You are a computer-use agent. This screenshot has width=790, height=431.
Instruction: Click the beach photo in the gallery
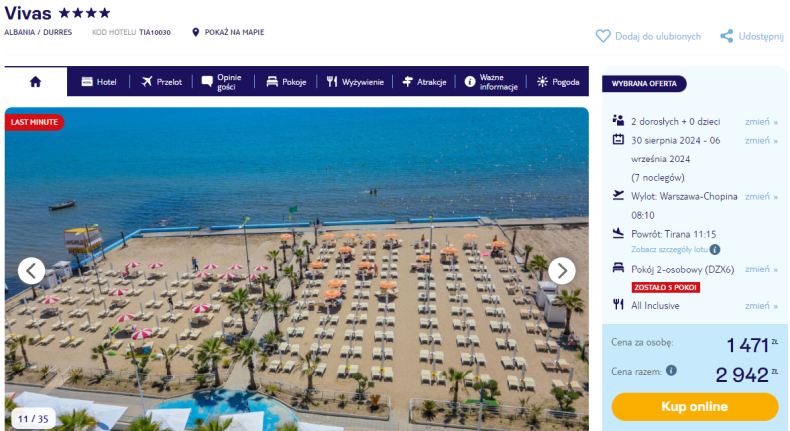pos(297,269)
